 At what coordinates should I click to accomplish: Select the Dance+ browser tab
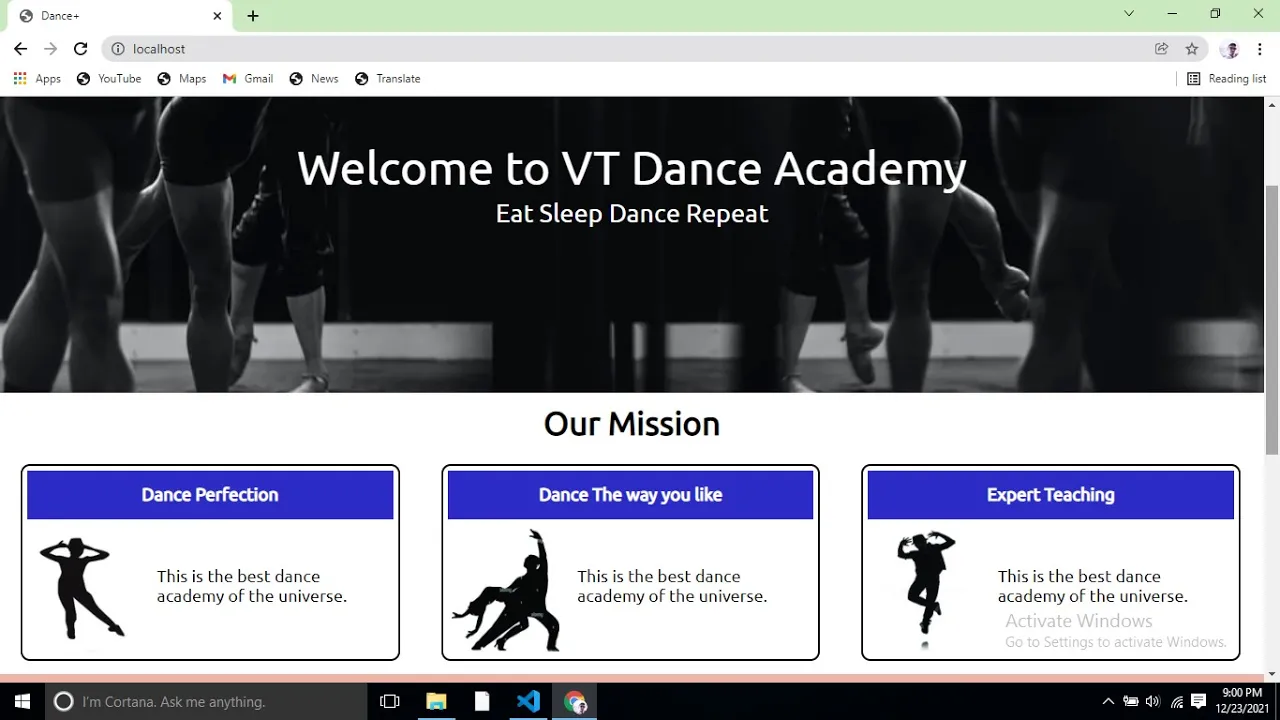[x=118, y=16]
